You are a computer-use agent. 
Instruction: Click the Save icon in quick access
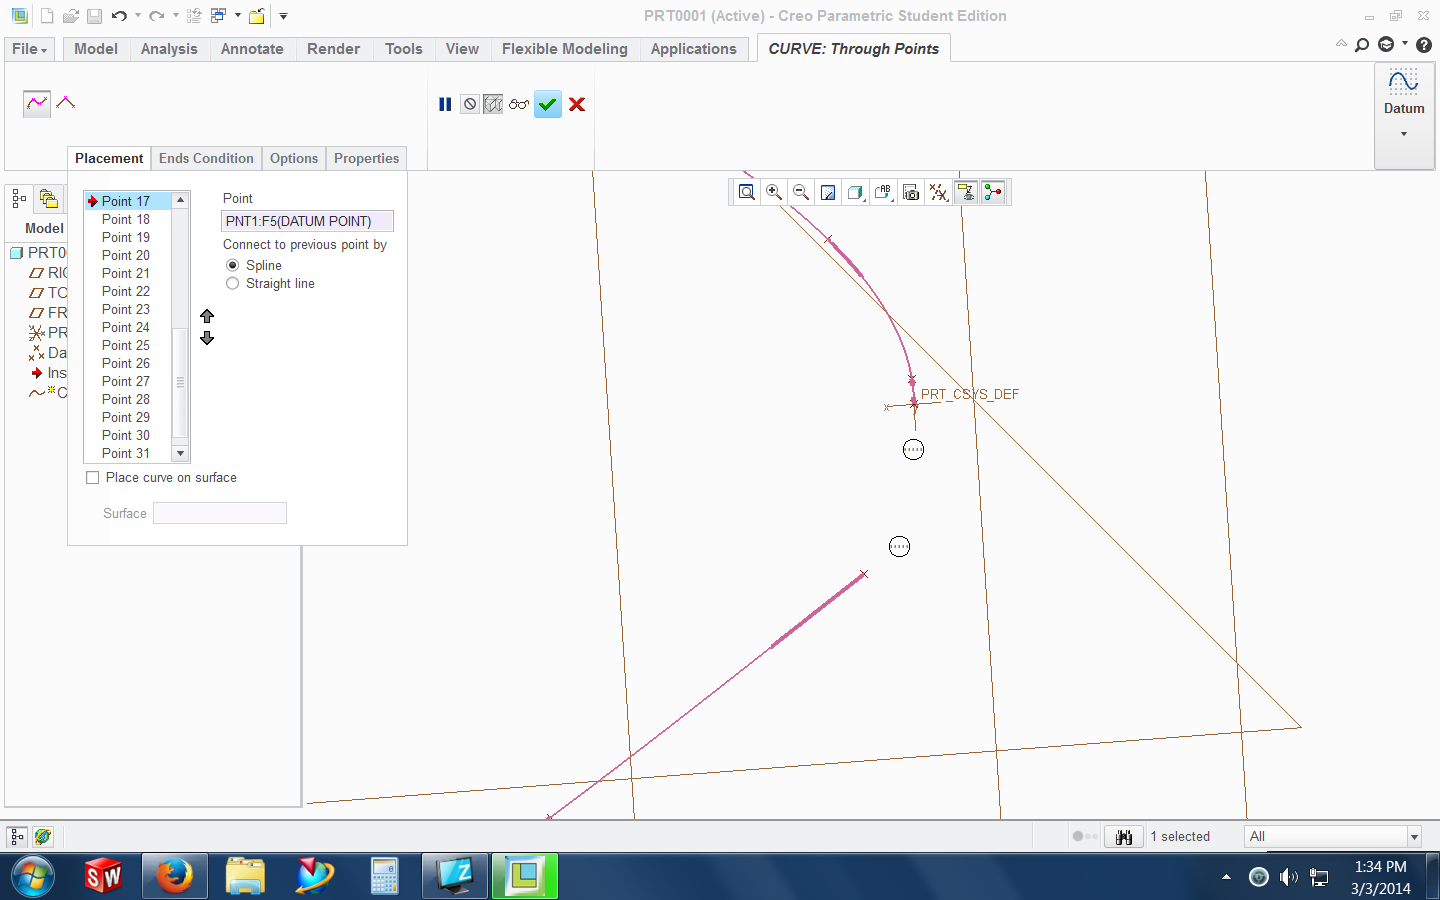94,16
